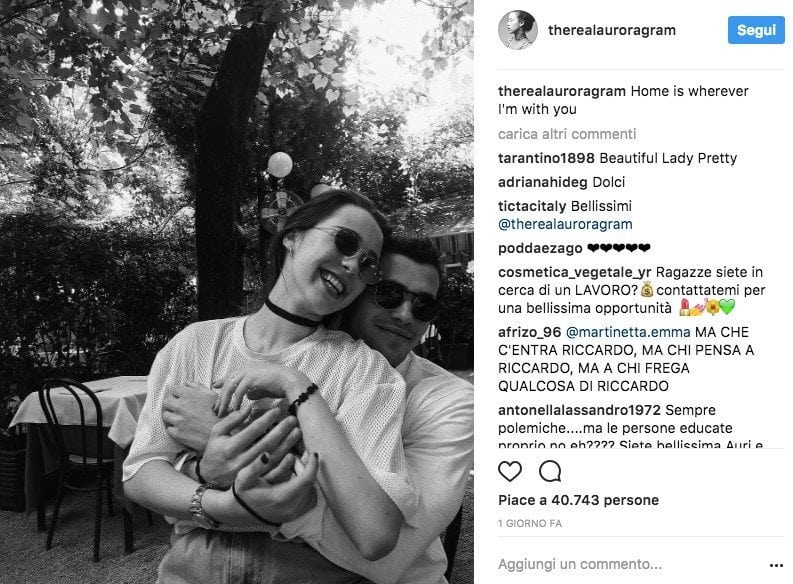The width and height of the screenshot is (793, 584).
Task: Load more comments via carica altri commenti
Action: [x=567, y=134]
